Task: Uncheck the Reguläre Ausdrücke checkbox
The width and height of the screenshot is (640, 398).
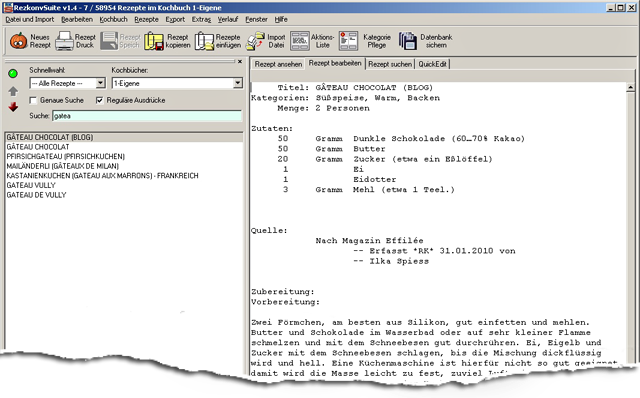Action: pyautogui.click(x=100, y=100)
